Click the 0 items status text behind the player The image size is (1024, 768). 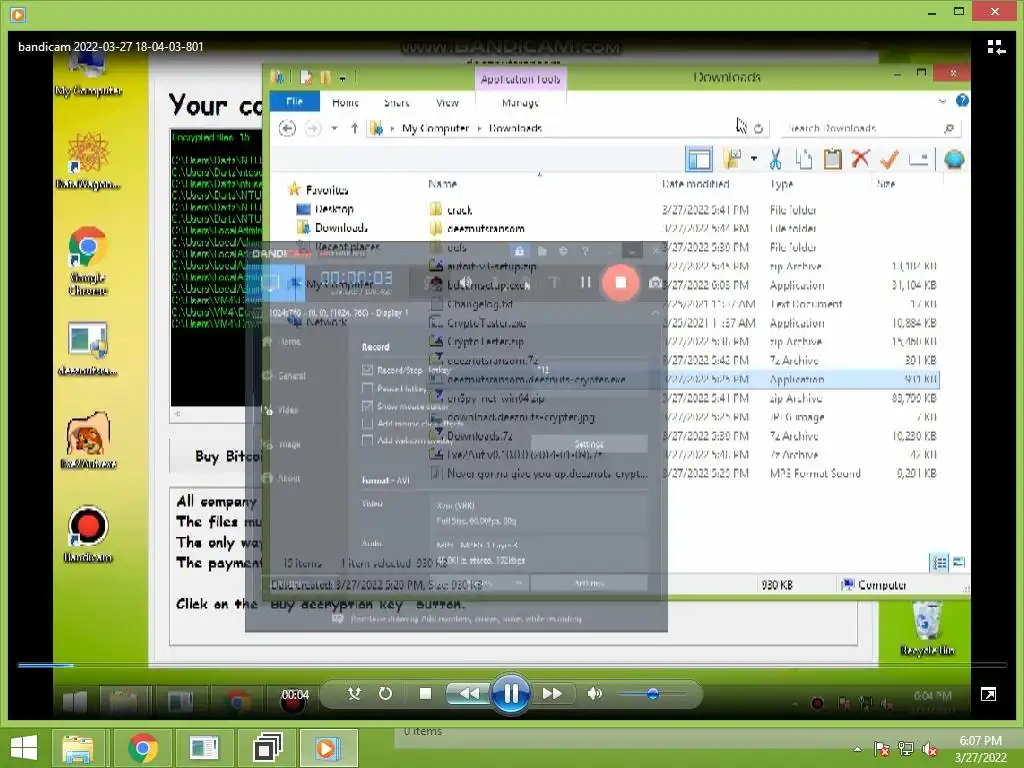tap(423, 731)
